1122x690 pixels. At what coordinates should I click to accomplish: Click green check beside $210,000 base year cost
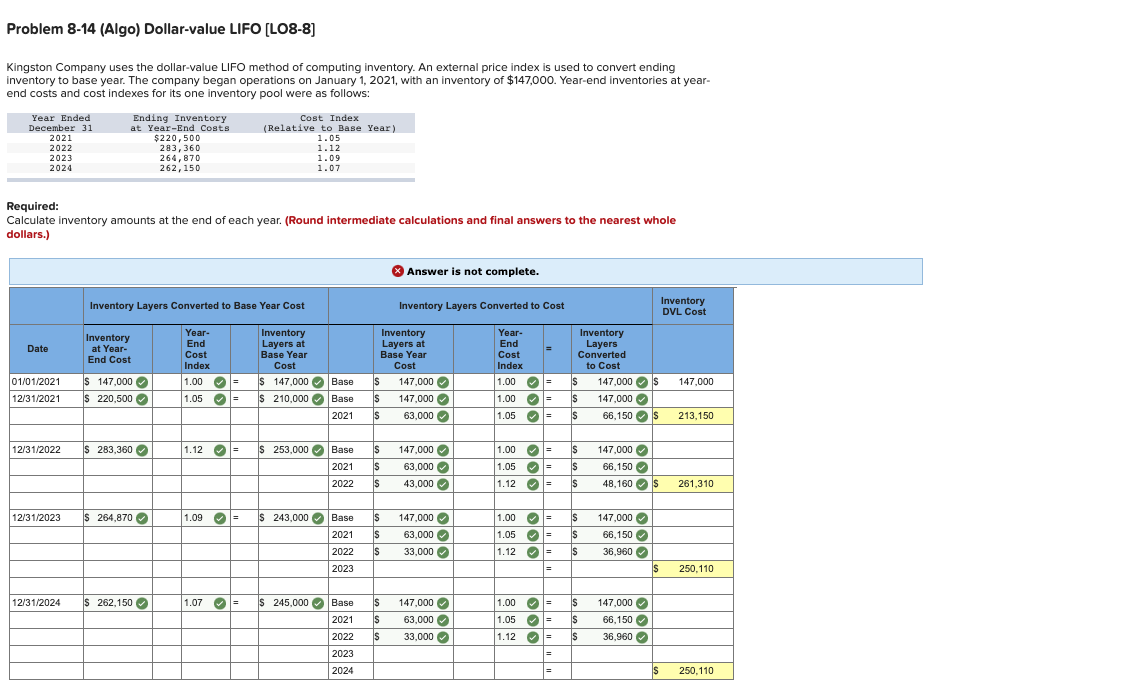click(x=318, y=399)
